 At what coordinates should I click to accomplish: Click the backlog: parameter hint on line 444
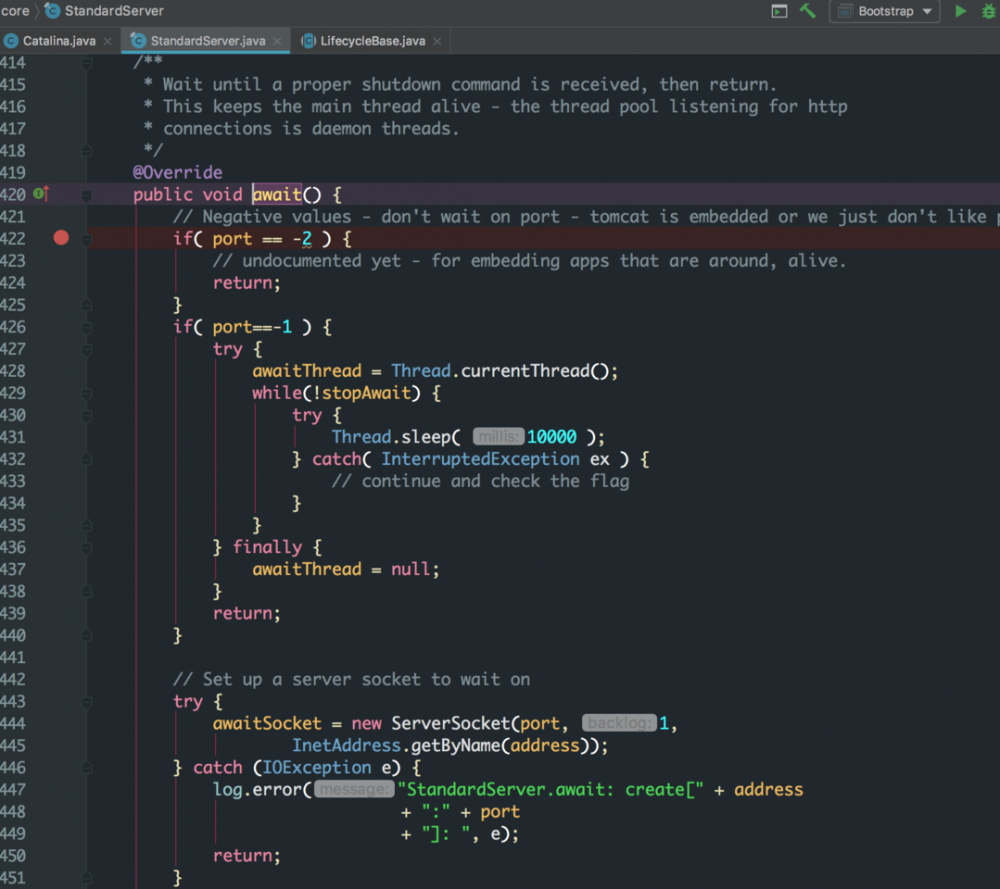click(619, 723)
